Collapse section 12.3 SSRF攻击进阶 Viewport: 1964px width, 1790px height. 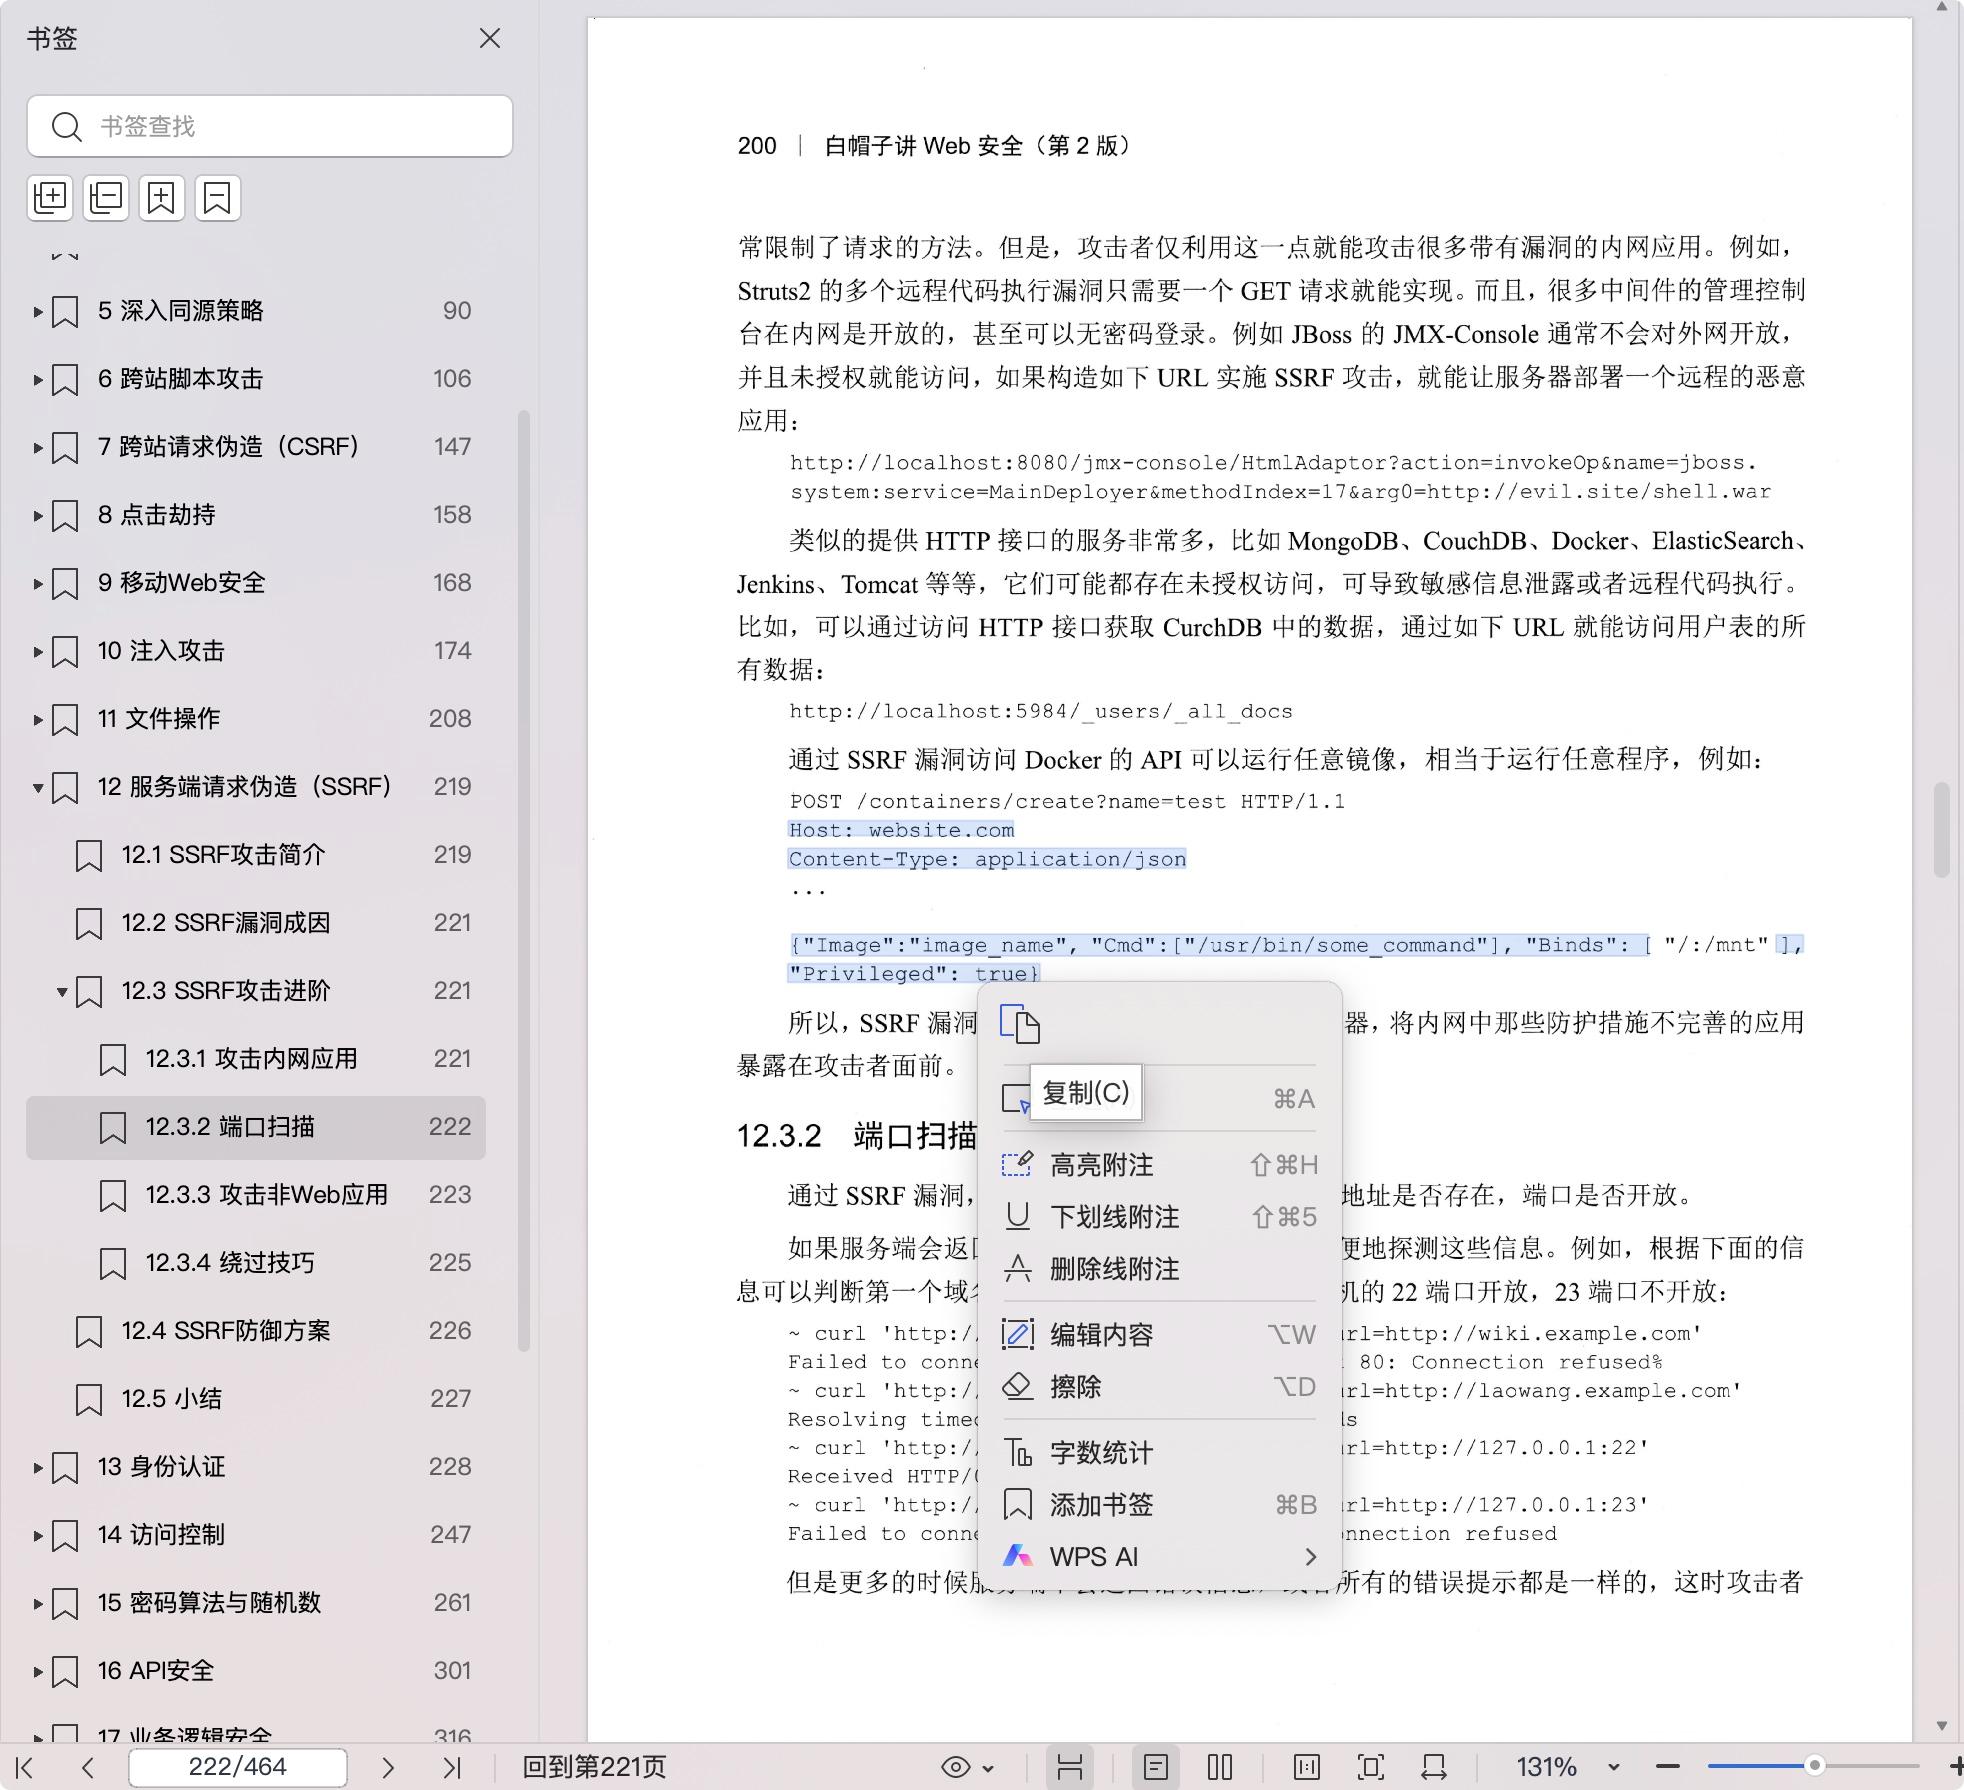click(x=62, y=992)
